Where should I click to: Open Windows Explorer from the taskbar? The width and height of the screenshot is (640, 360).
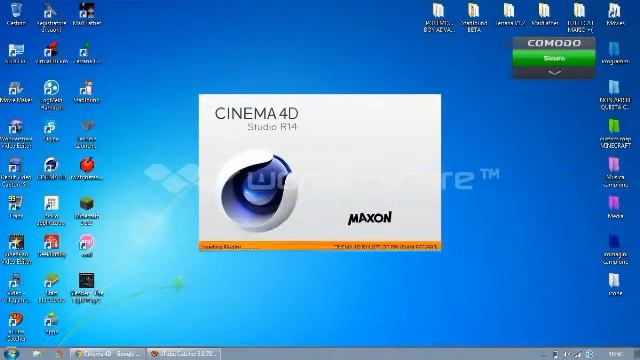point(36,353)
